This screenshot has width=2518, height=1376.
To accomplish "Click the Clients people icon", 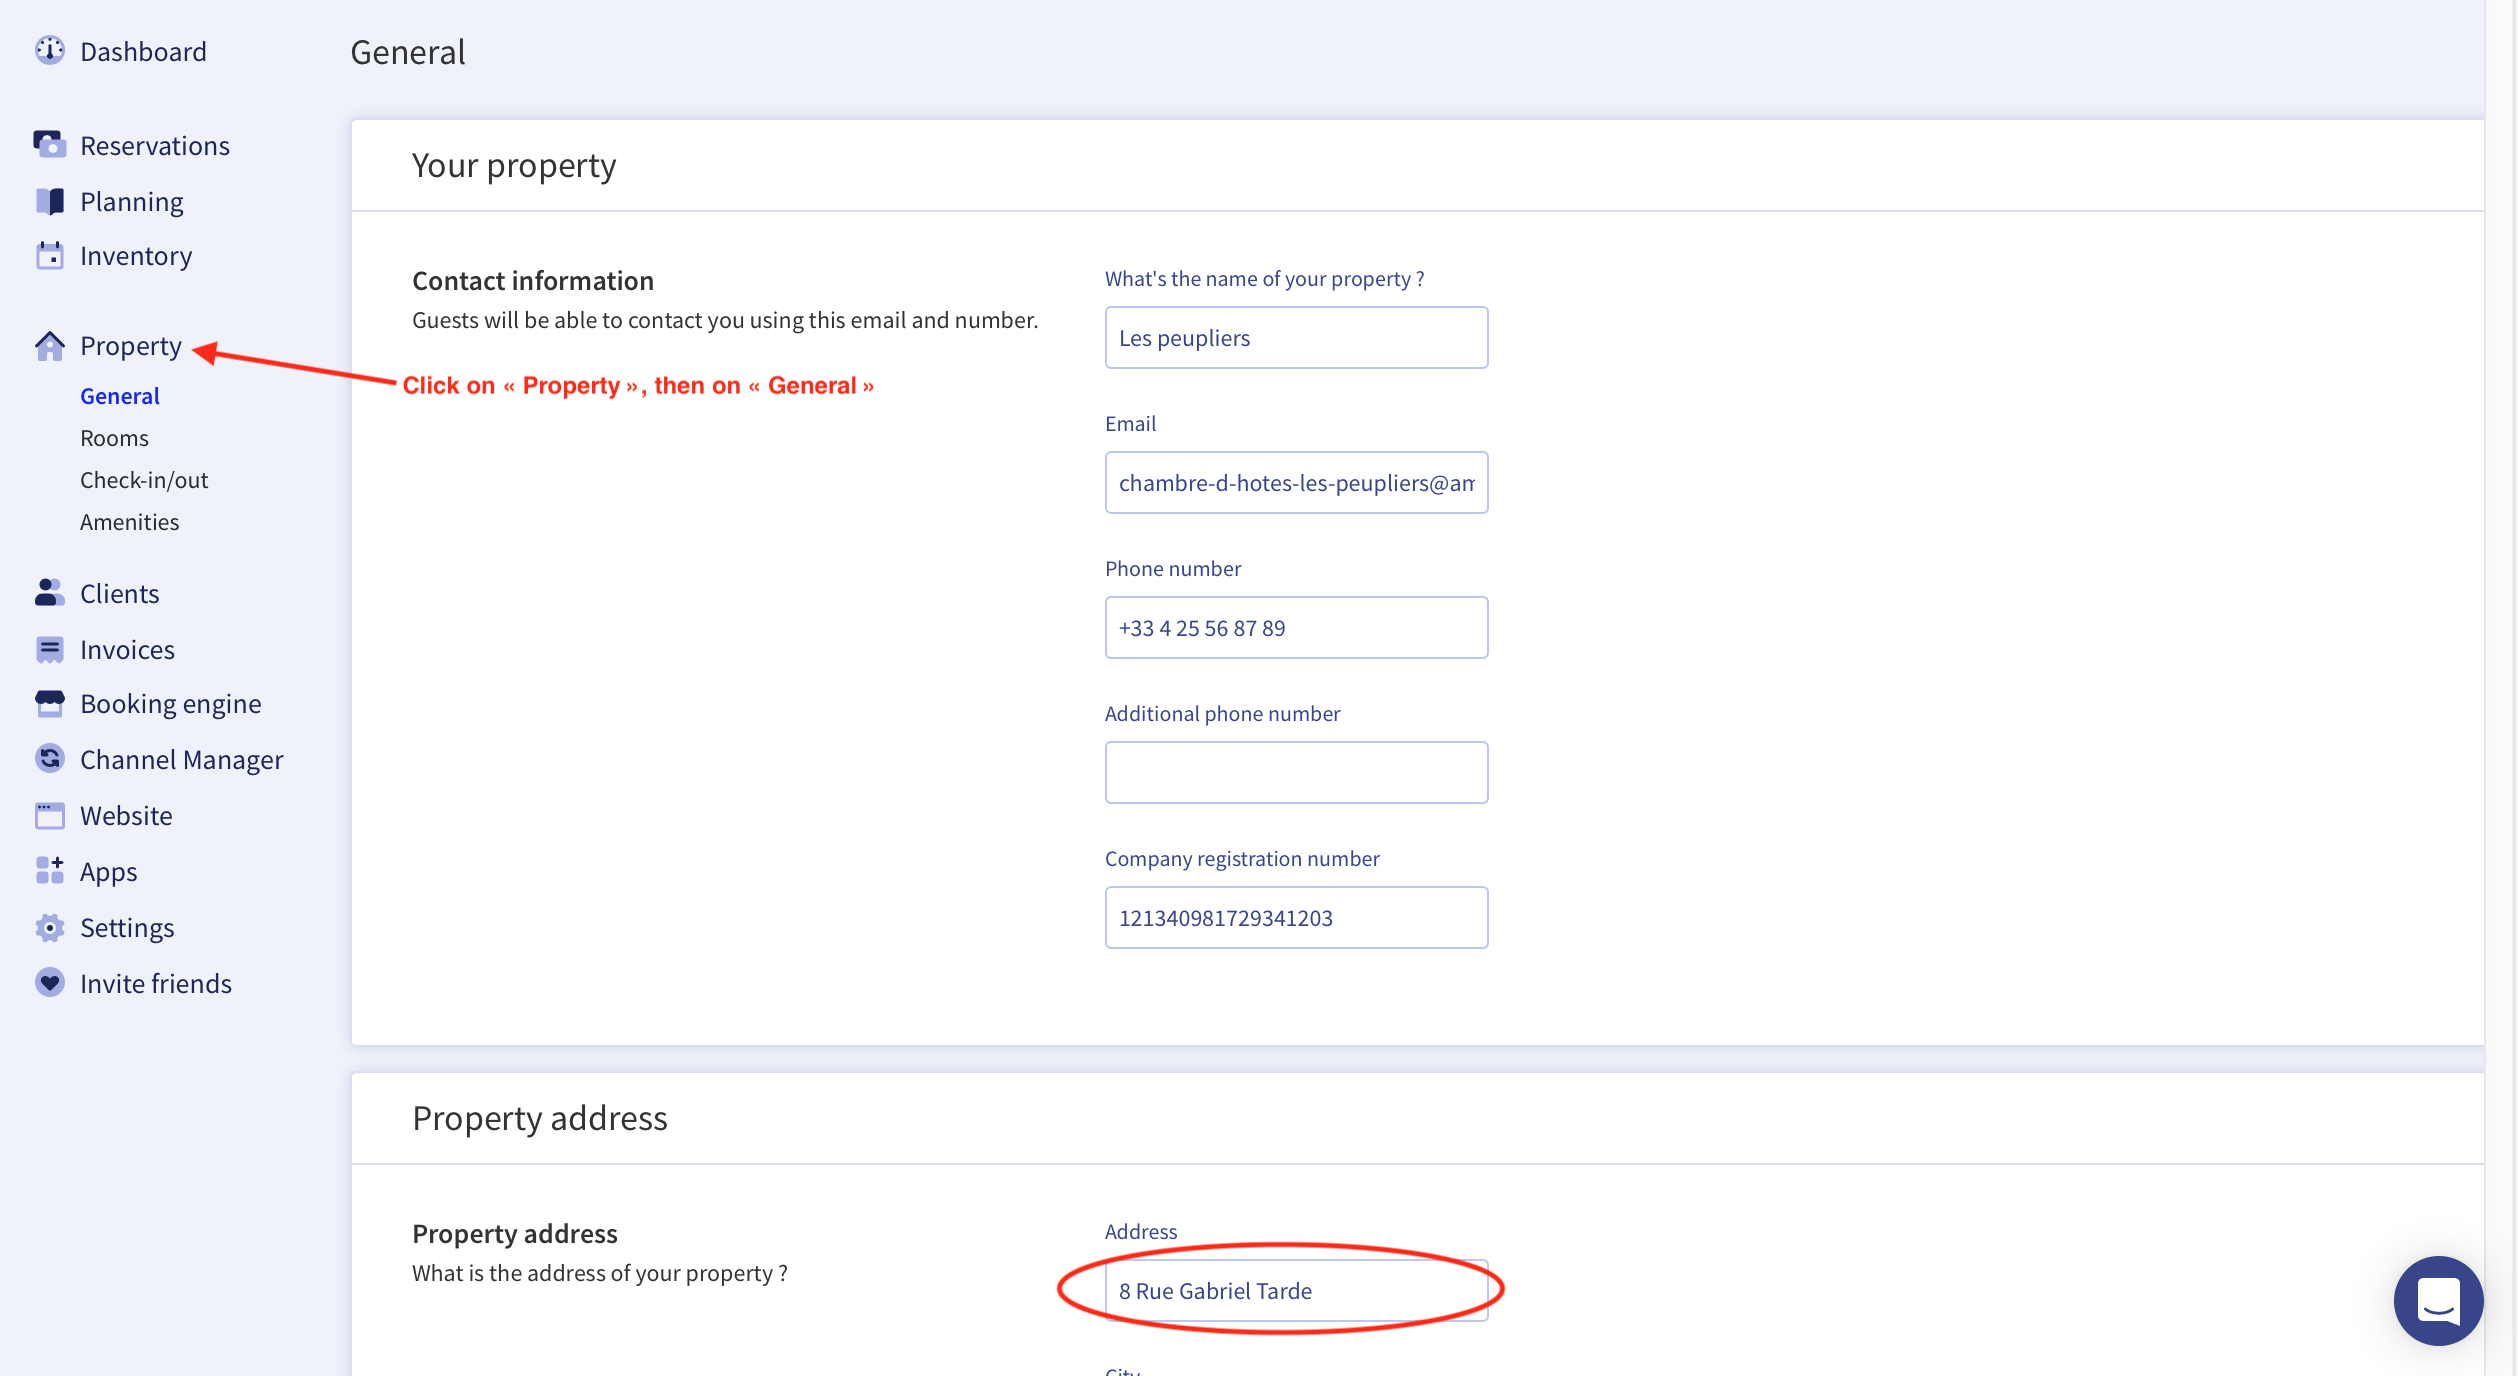I will (49, 593).
